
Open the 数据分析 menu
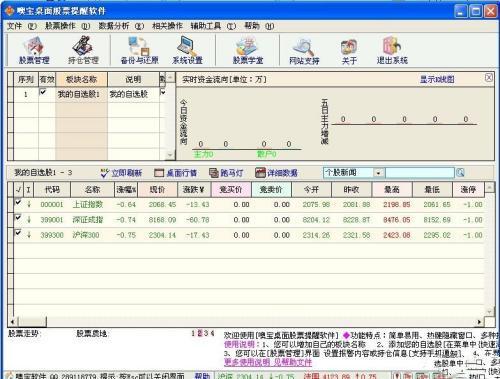pos(121,26)
